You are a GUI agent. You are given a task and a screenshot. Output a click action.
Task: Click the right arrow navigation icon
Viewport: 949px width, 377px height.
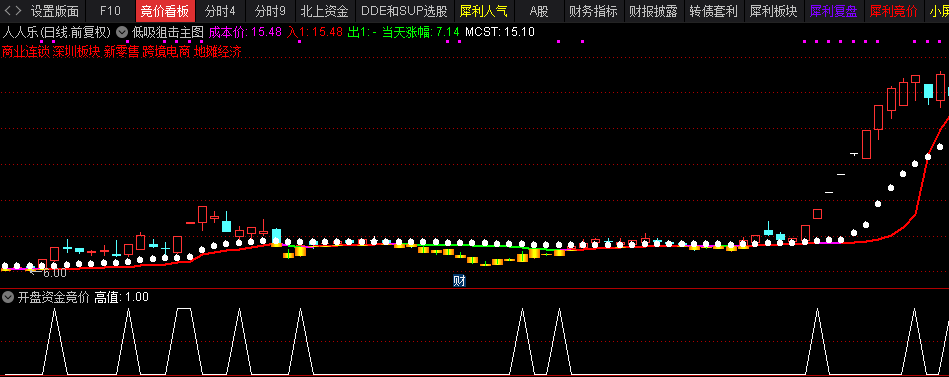click(x=18, y=11)
